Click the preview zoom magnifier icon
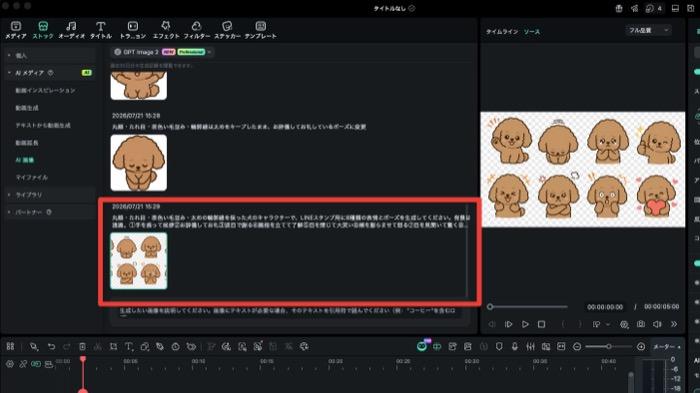 pyautogui.click(x=624, y=325)
